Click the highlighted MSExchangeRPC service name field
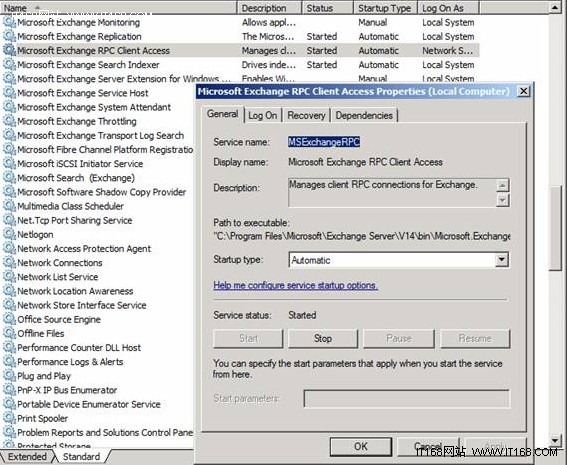 pos(324,142)
